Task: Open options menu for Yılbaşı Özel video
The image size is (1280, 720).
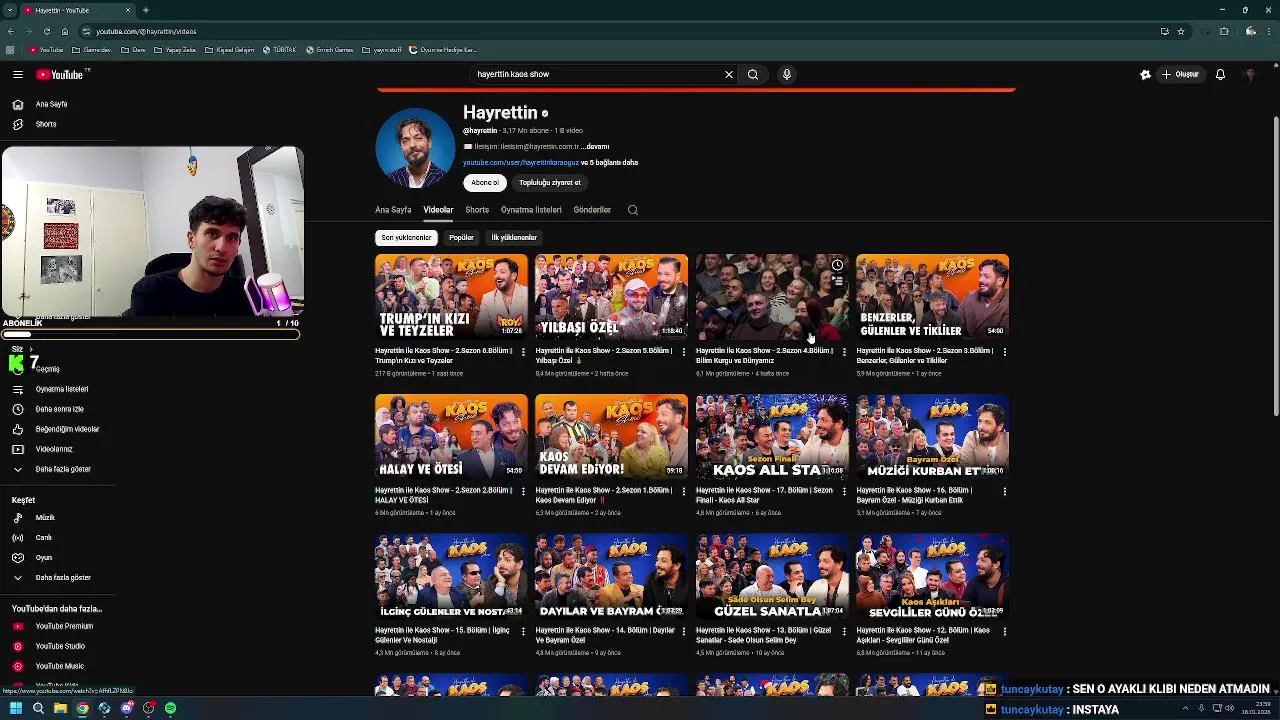Action: click(683, 352)
